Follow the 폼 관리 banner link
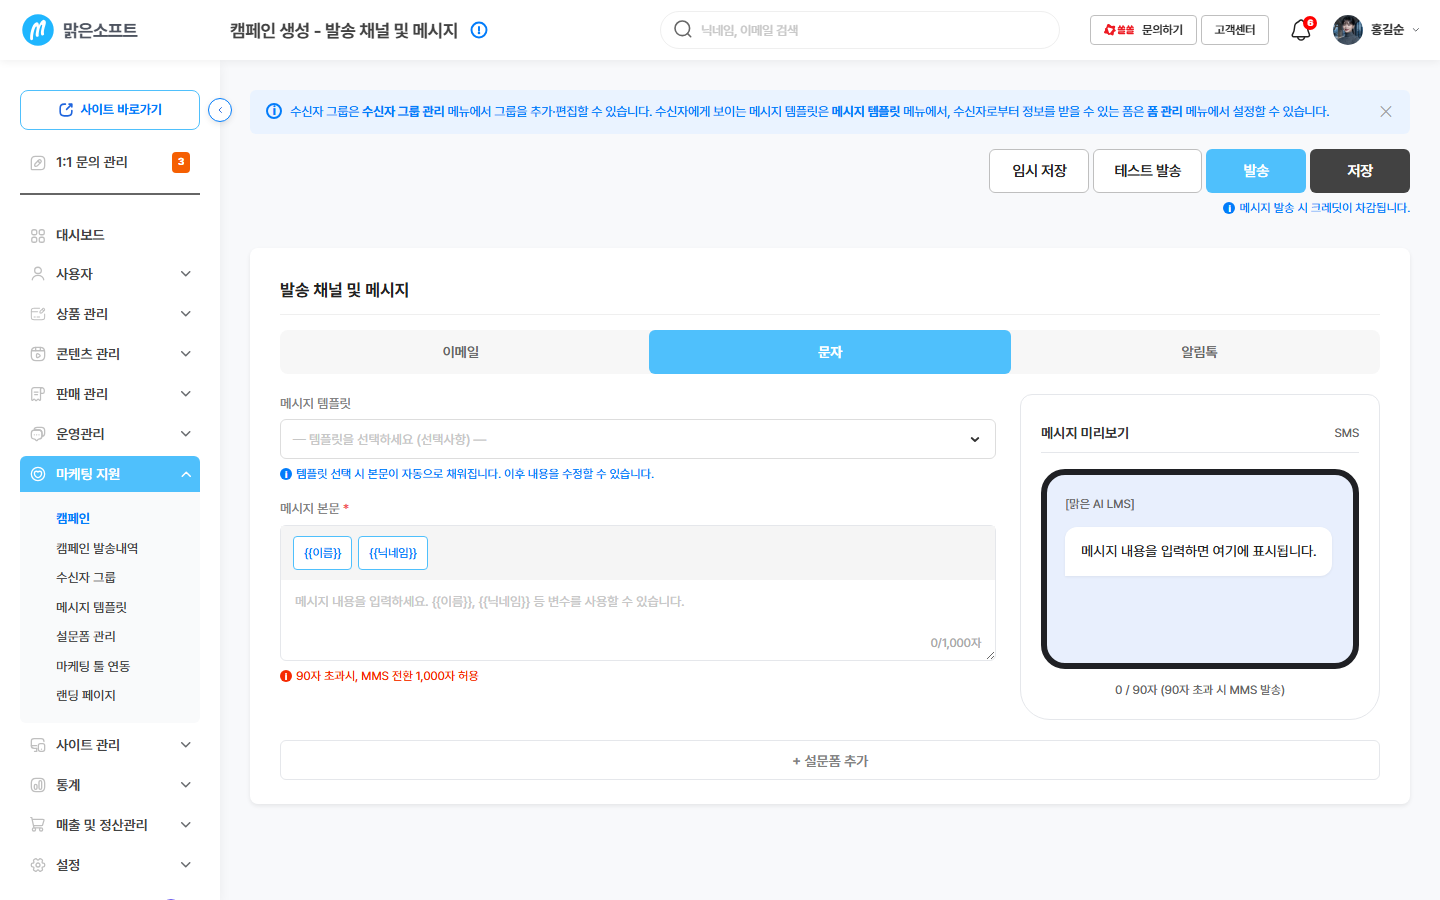 coord(1164,111)
